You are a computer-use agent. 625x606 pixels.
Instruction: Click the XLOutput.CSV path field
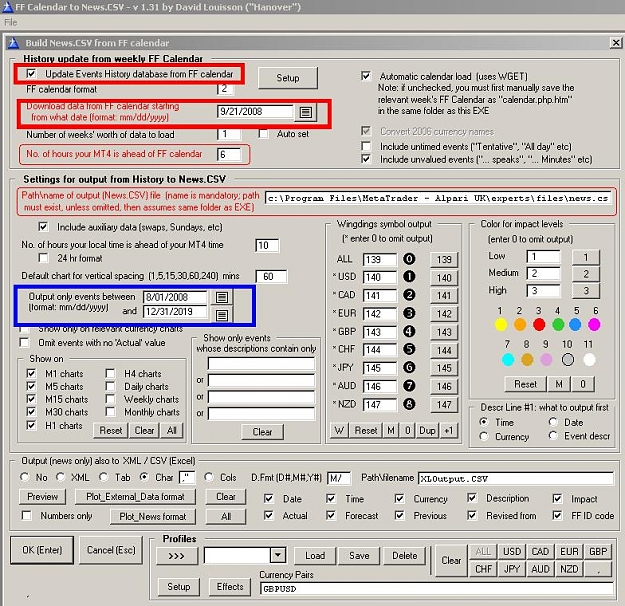(x=516, y=478)
